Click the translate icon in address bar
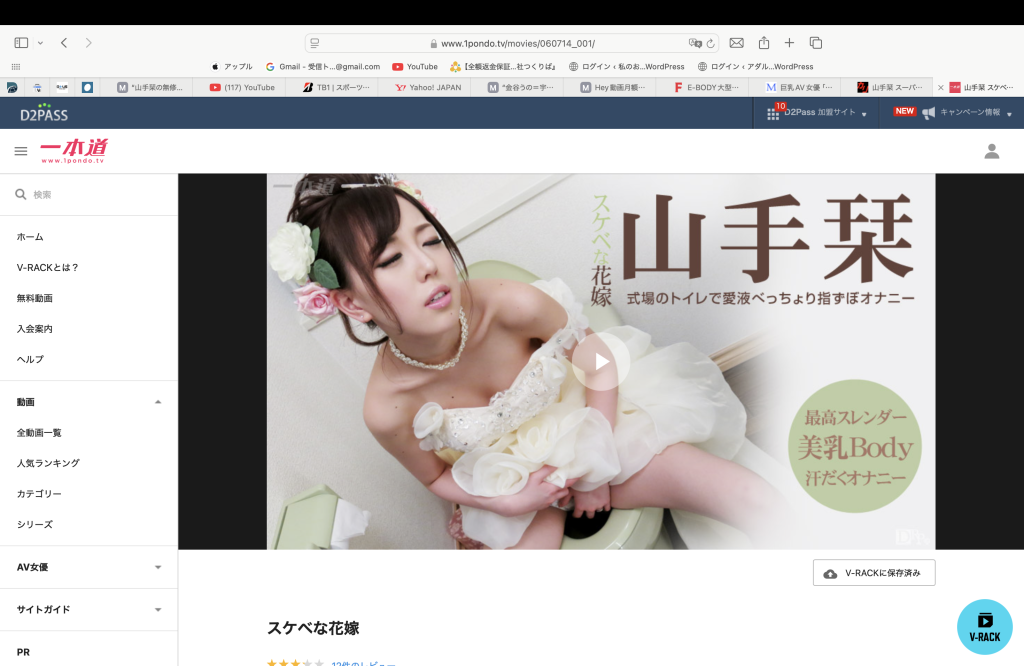 coord(695,44)
